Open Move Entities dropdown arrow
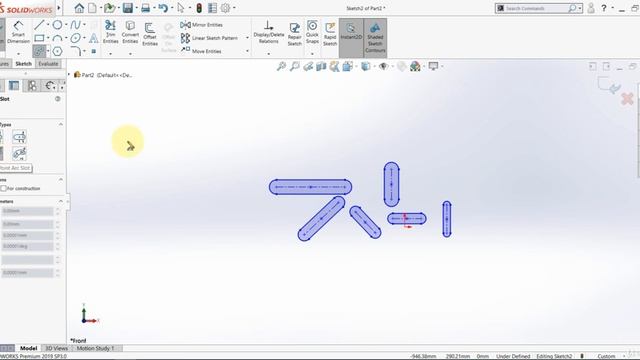The width and height of the screenshot is (640, 360). tap(247, 51)
